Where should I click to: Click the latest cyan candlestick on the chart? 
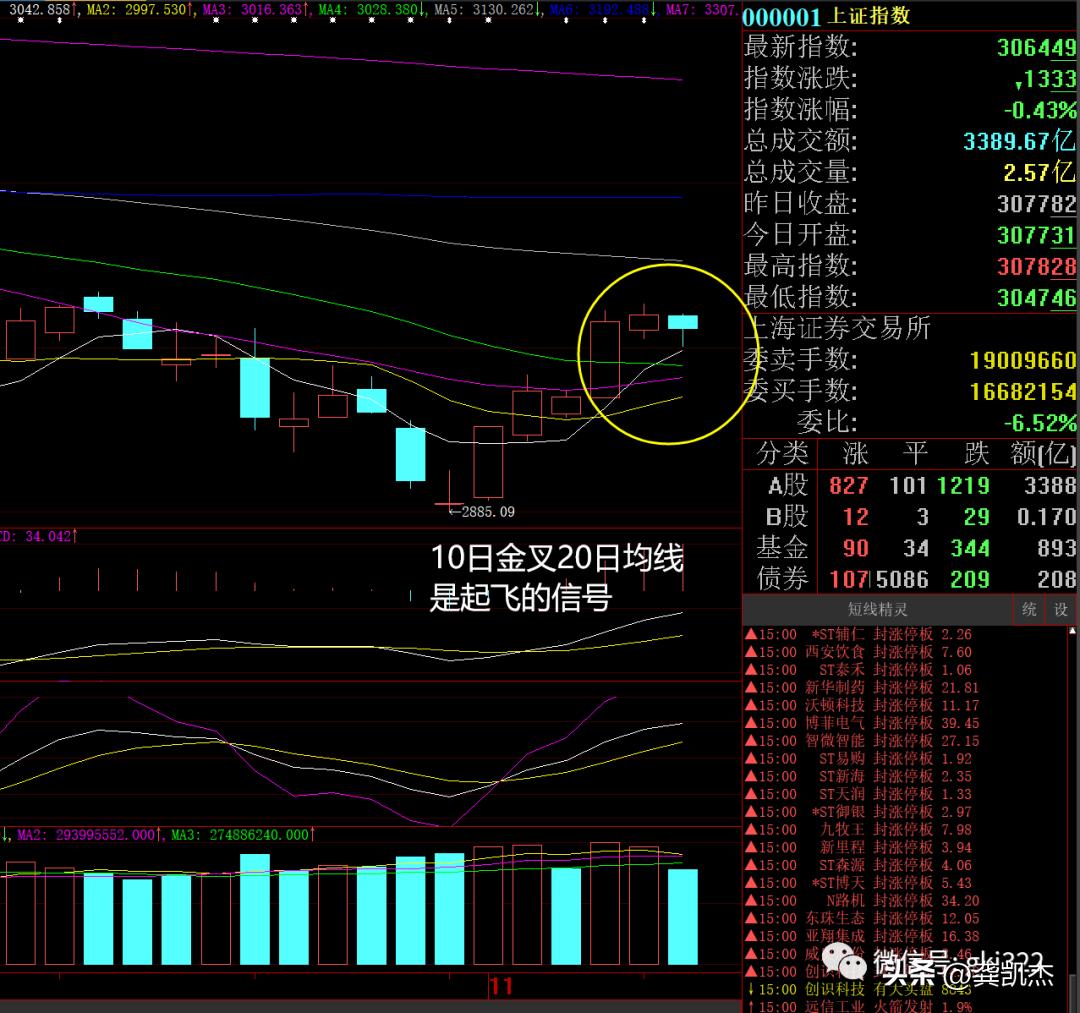(683, 322)
